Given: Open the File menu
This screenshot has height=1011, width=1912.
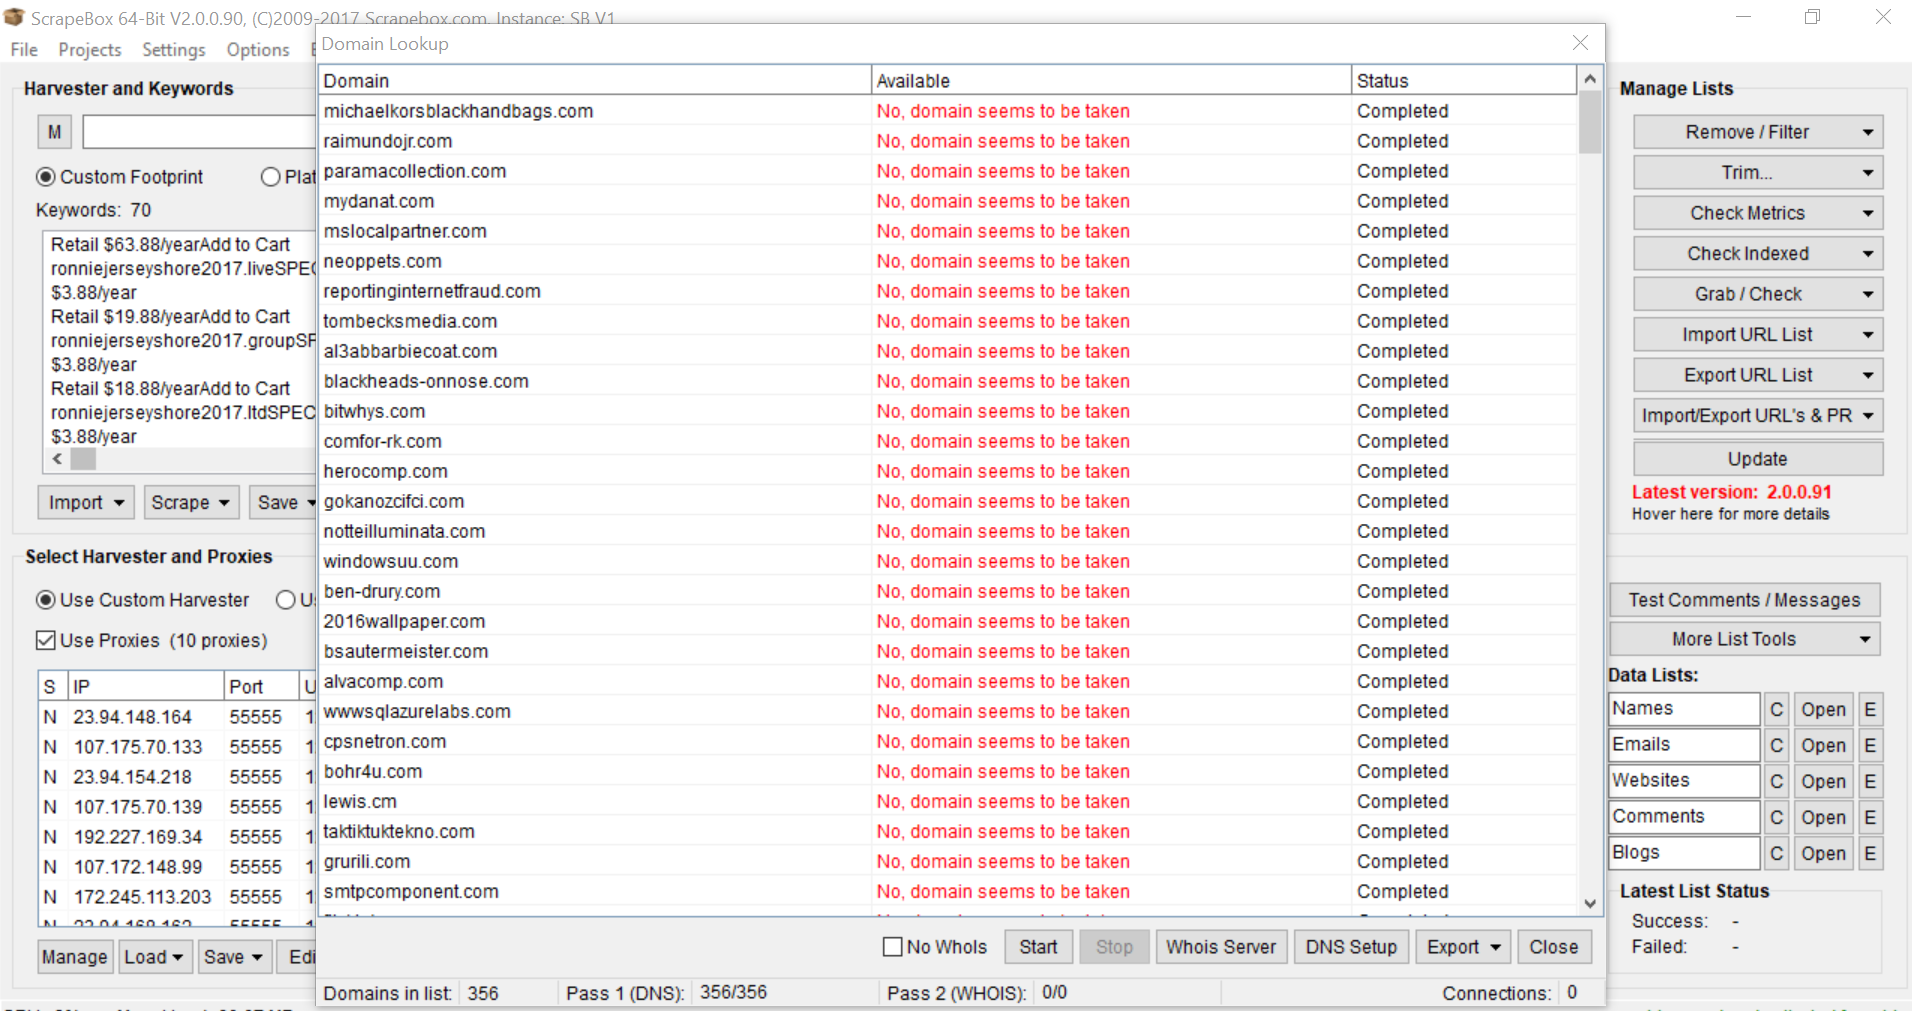Looking at the screenshot, I should pyautogui.click(x=24, y=49).
